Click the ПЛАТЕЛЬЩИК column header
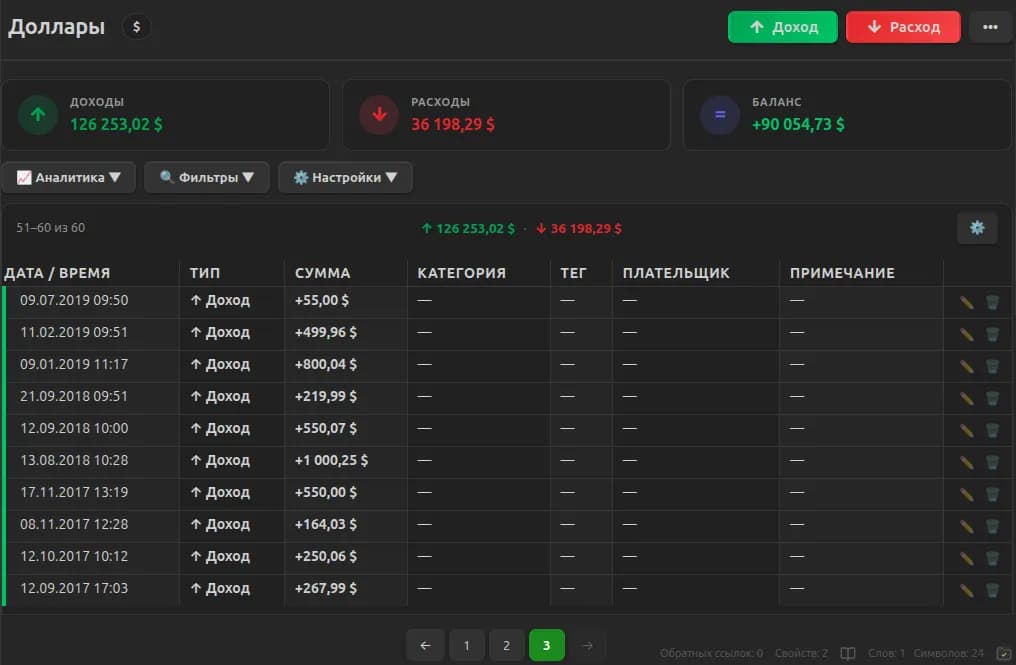 tap(676, 273)
